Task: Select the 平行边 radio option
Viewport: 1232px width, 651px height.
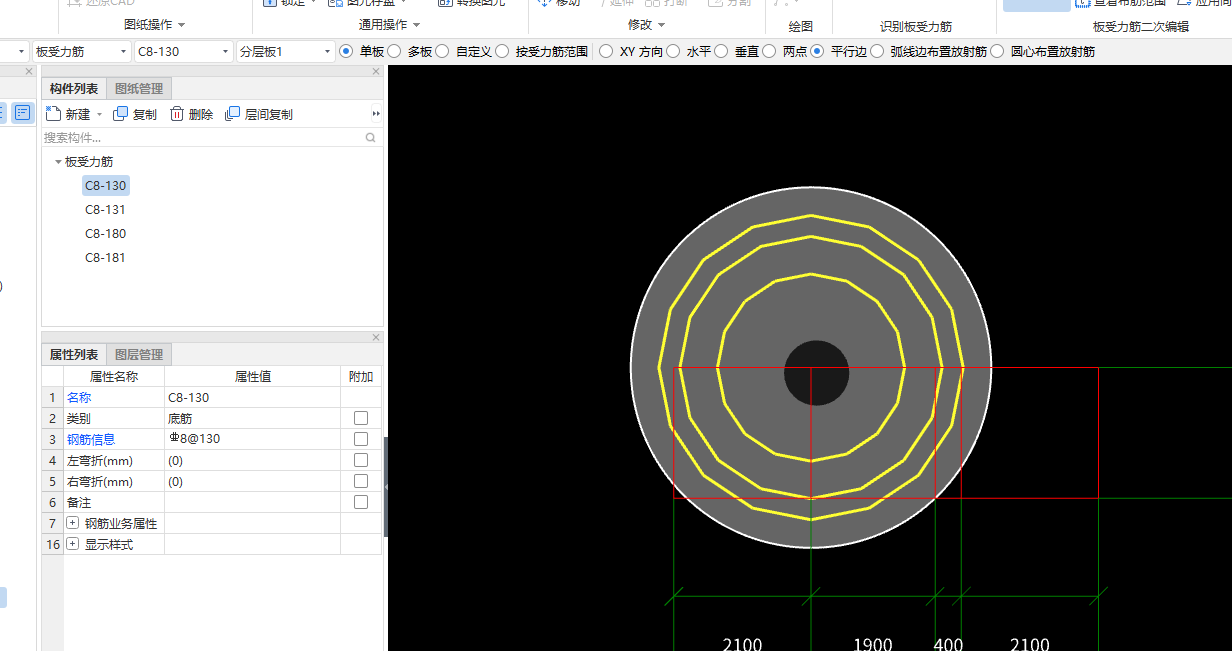Action: (817, 51)
